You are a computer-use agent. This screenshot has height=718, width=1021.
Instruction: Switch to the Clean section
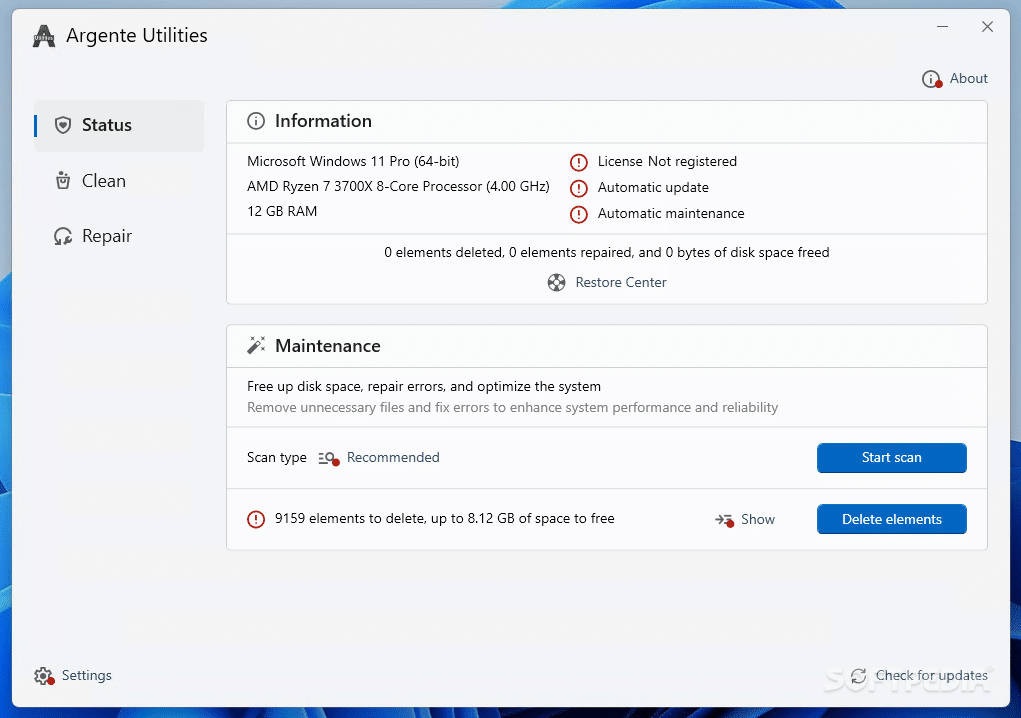[102, 180]
